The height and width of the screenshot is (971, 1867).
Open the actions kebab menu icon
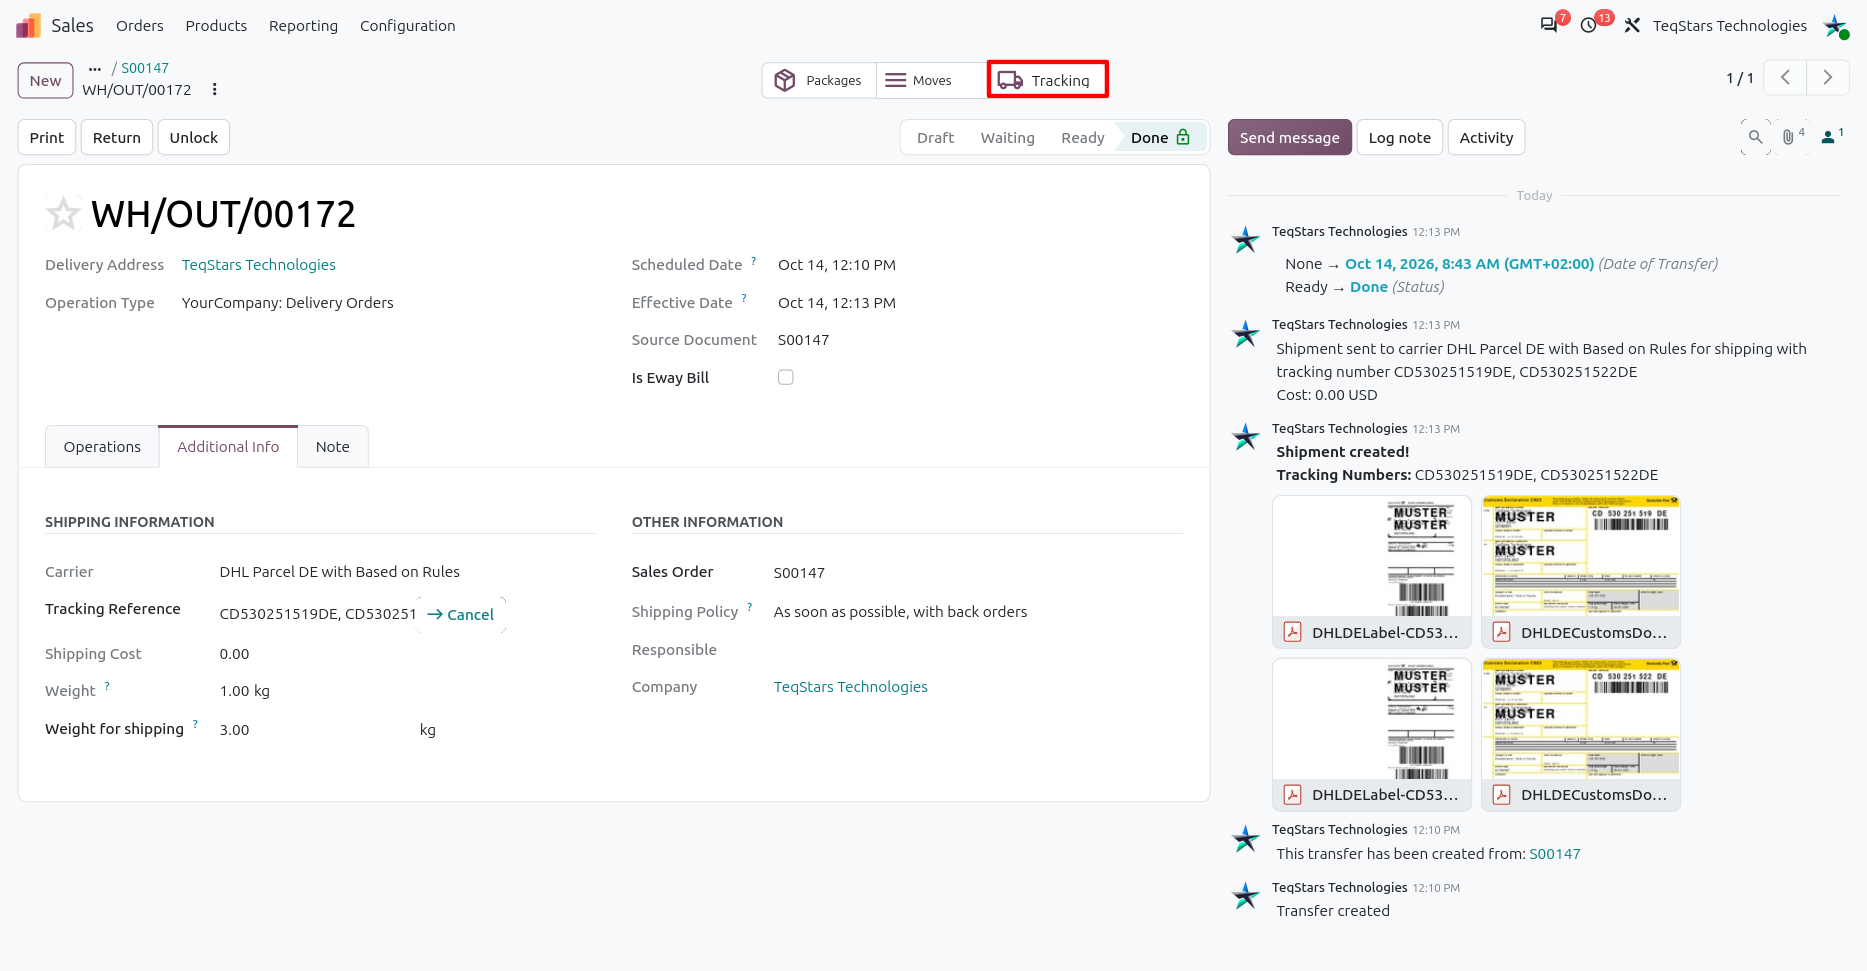pyautogui.click(x=214, y=89)
